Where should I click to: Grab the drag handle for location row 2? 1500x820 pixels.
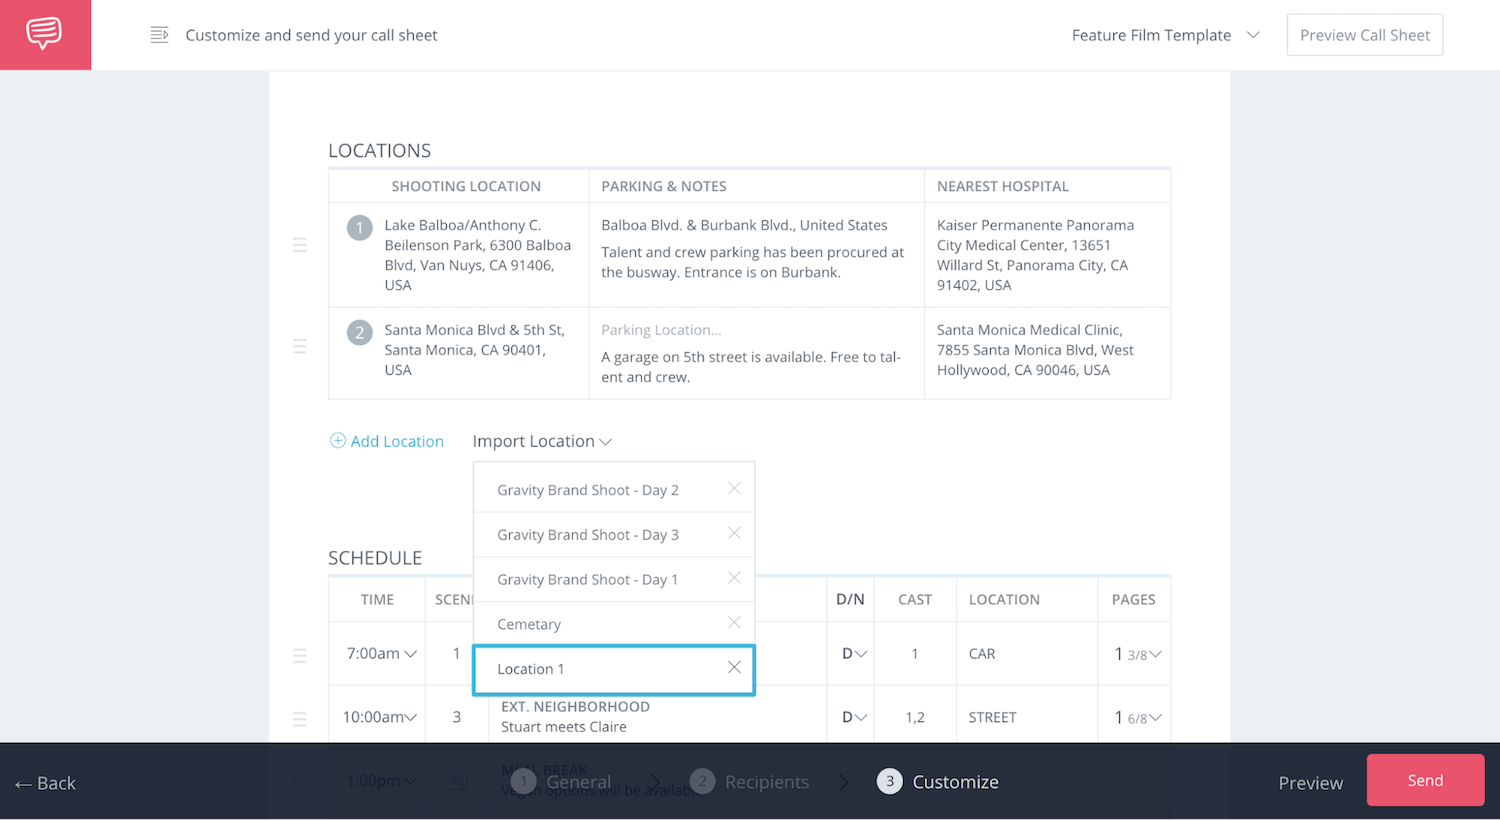click(x=300, y=346)
